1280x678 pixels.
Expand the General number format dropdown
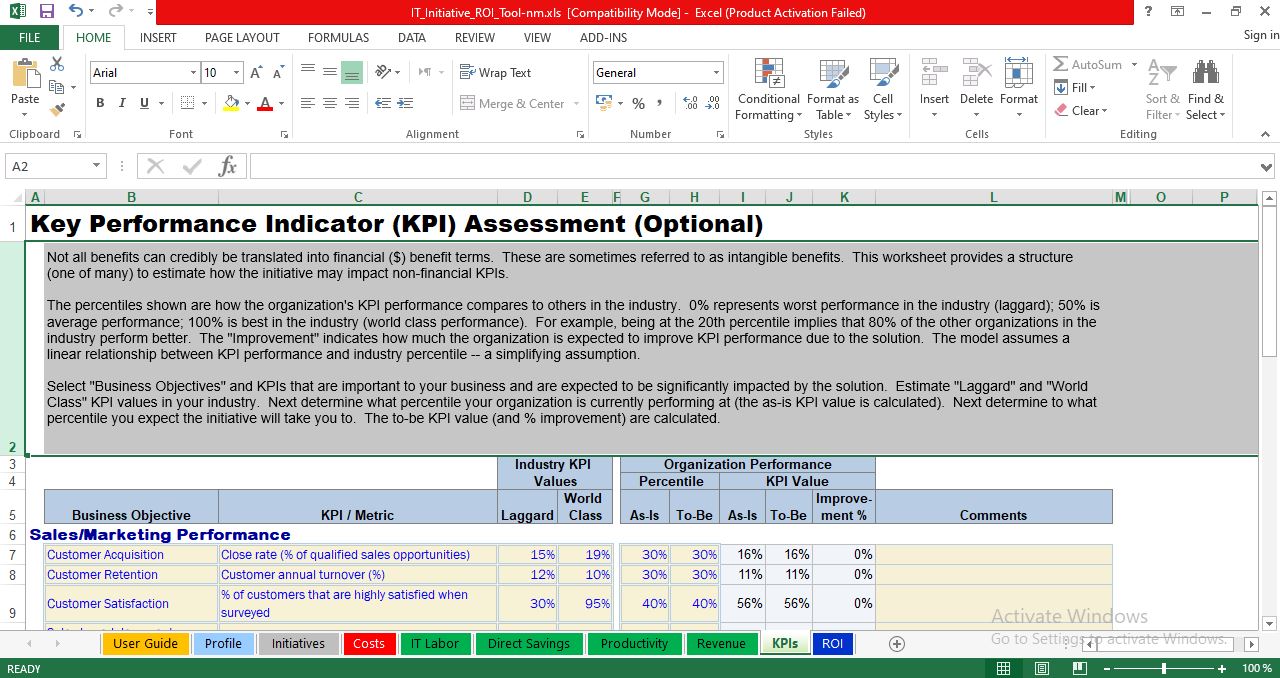pos(718,72)
